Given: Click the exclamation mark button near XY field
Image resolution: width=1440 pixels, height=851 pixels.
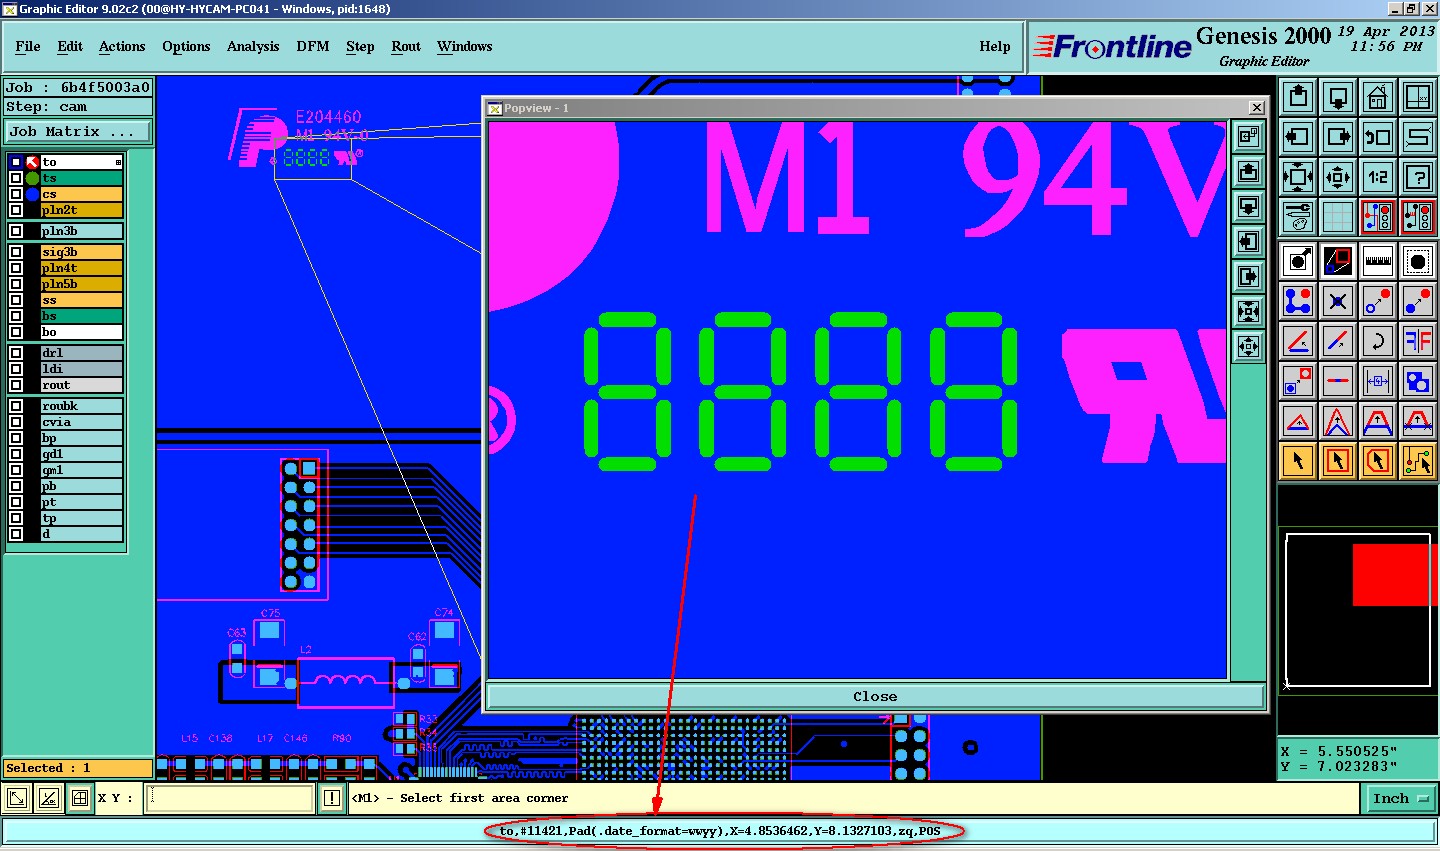Looking at the screenshot, I should [332, 798].
